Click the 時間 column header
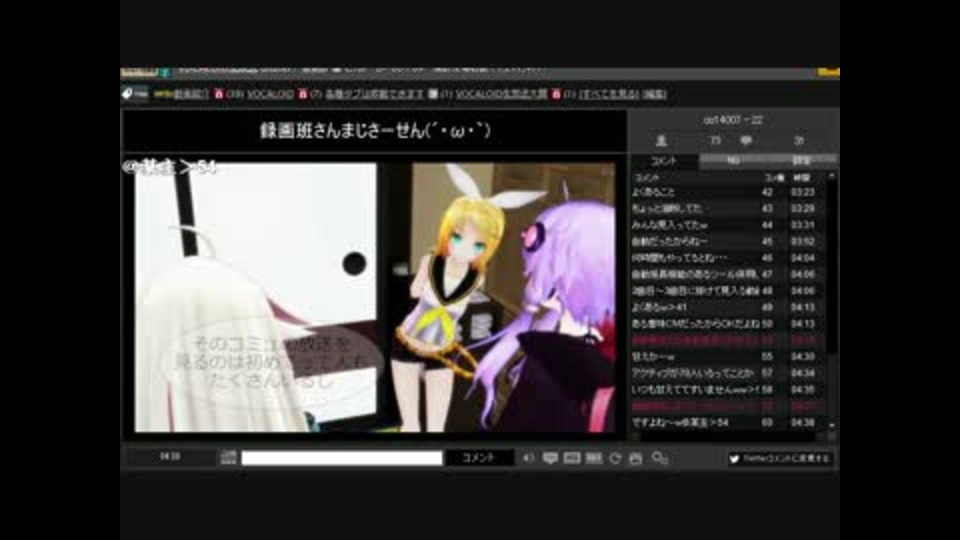The image size is (960, 540). pyautogui.click(x=801, y=178)
